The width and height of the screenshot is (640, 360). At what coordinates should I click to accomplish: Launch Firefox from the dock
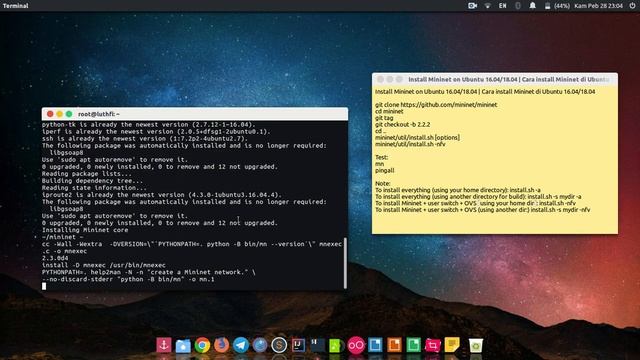(x=222, y=345)
